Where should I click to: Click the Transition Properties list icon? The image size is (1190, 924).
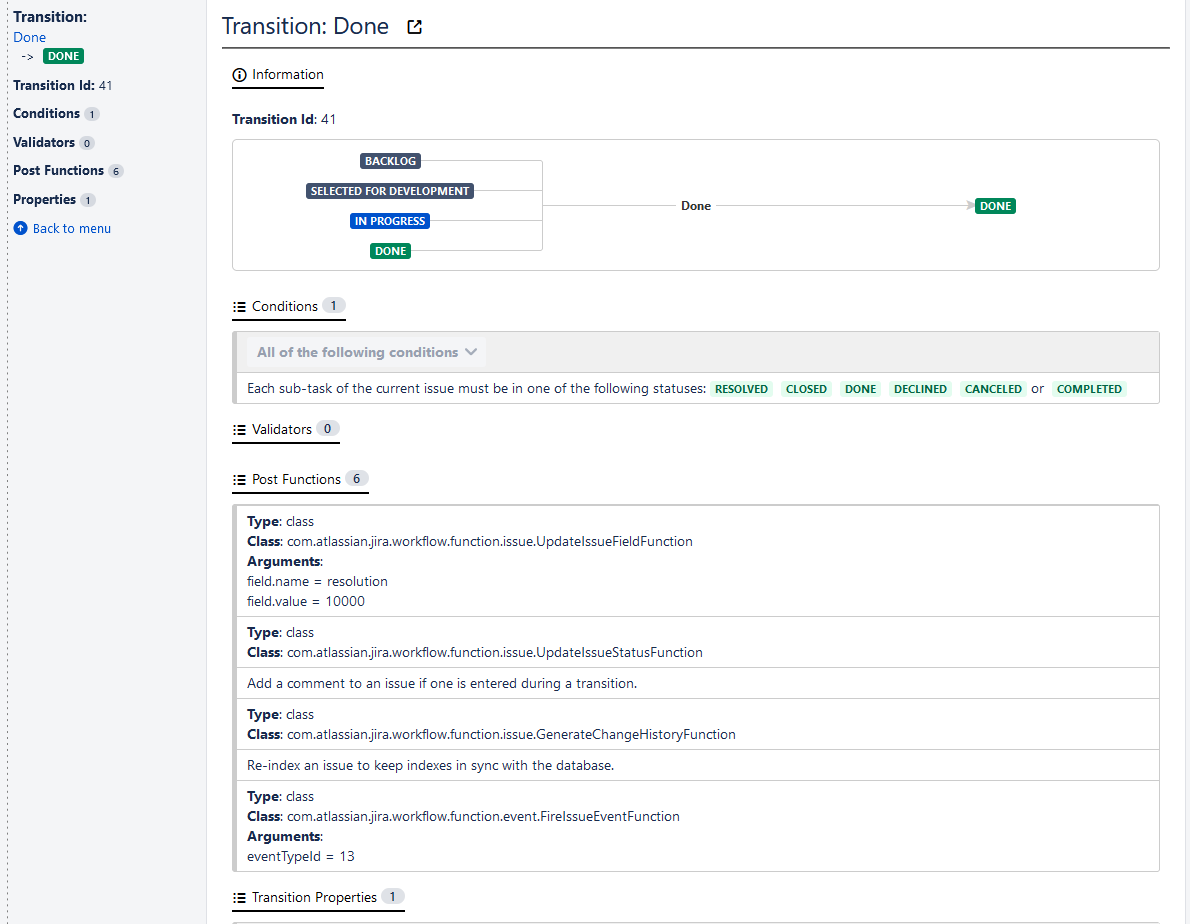tap(239, 898)
